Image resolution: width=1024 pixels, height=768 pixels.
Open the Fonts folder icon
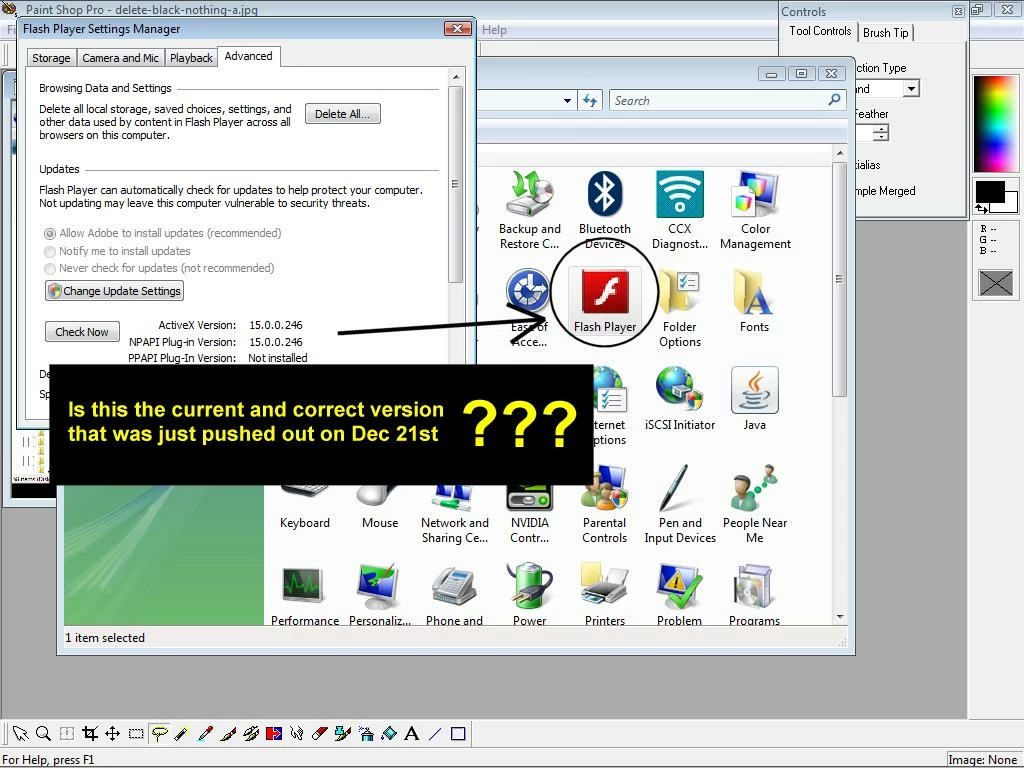tap(754, 300)
